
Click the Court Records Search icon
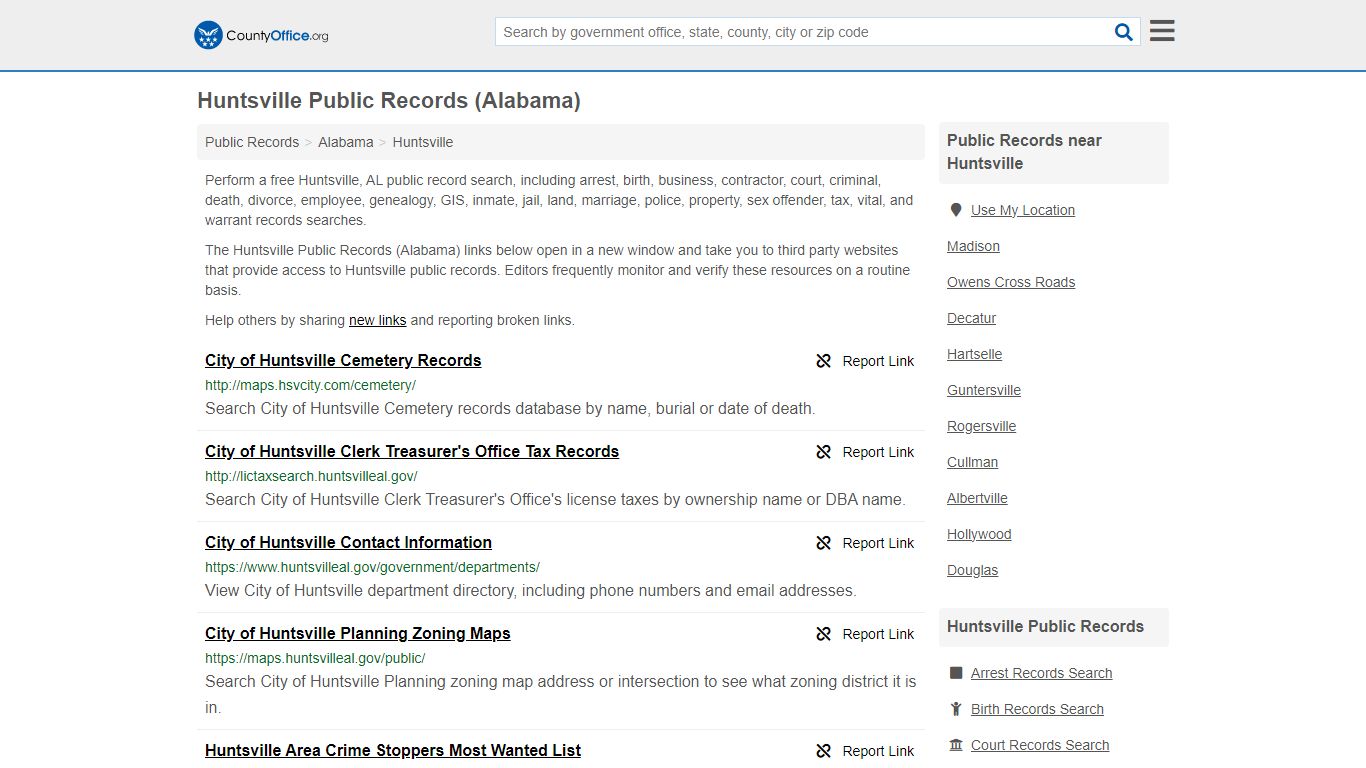coord(956,745)
